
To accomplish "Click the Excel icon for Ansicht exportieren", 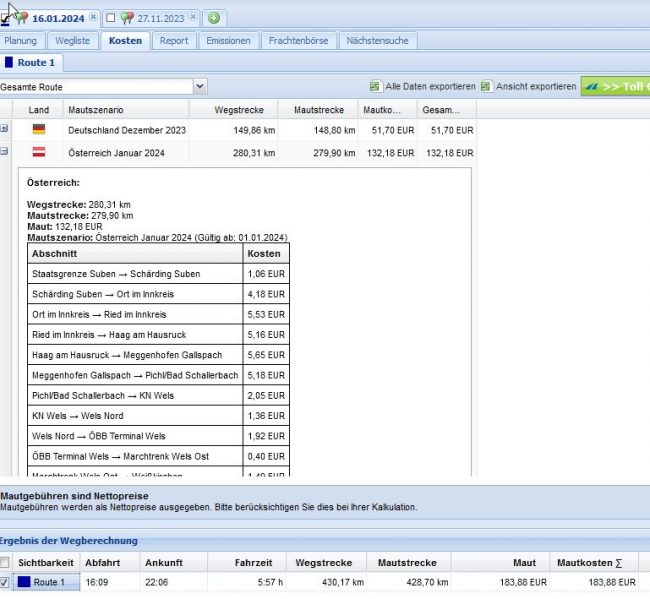I will 486,87.
